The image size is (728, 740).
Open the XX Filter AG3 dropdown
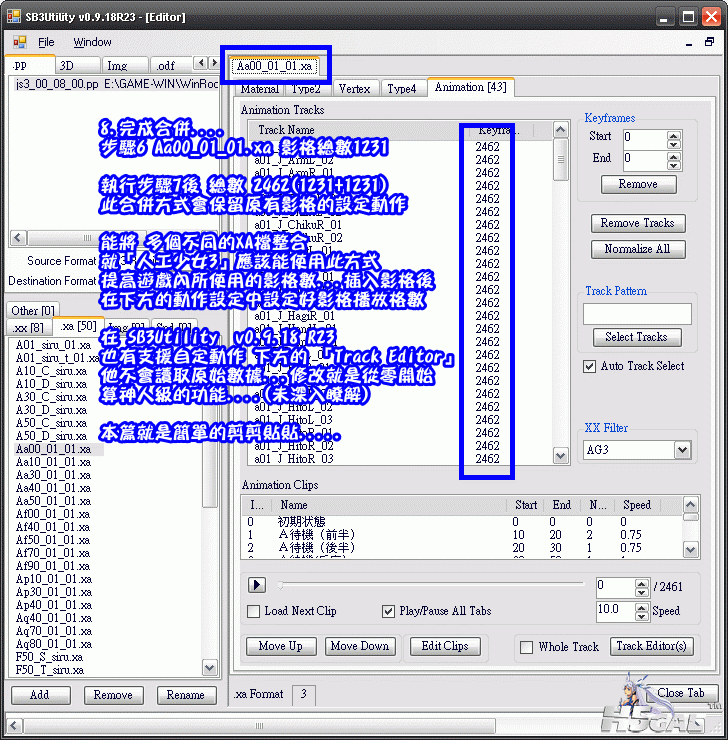point(682,450)
